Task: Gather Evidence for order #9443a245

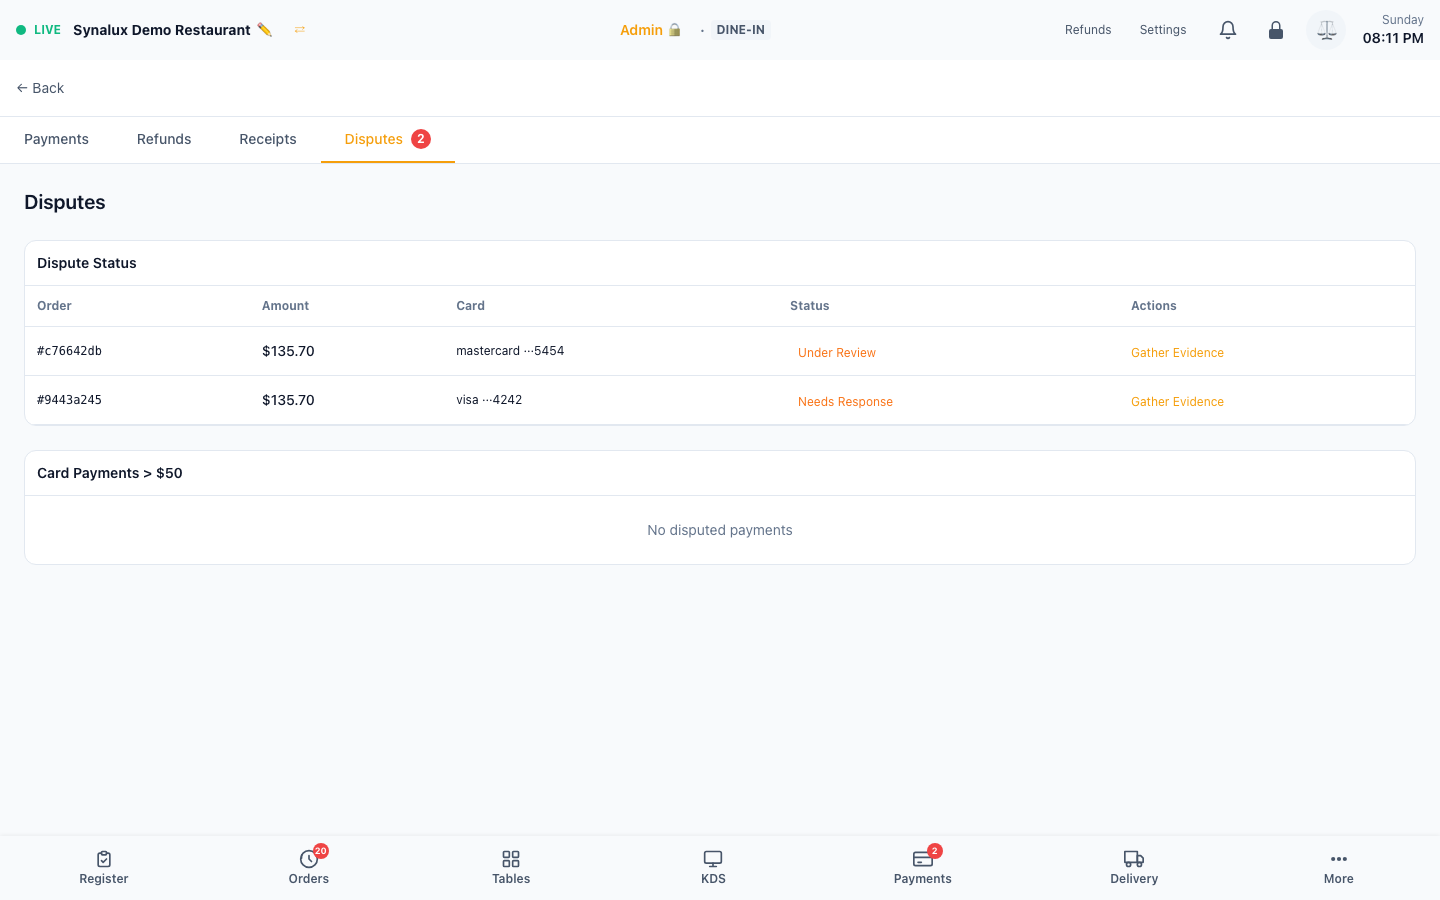Action: click(x=1177, y=402)
